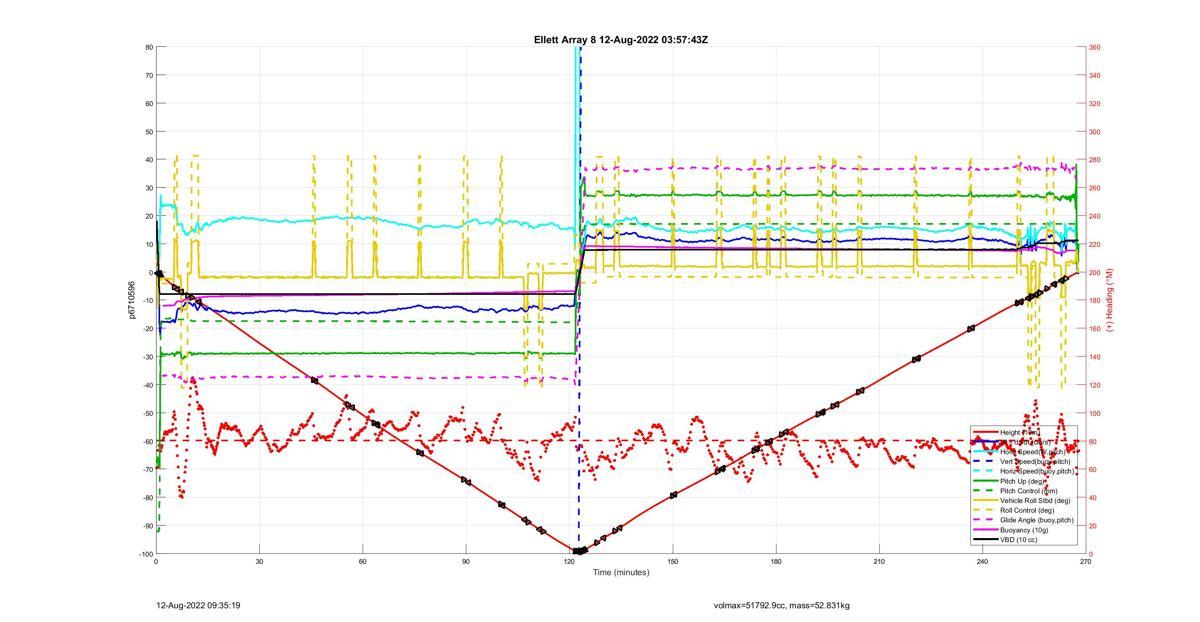
Task: Click the right y-axis tick label '20'
Action: [1093, 526]
